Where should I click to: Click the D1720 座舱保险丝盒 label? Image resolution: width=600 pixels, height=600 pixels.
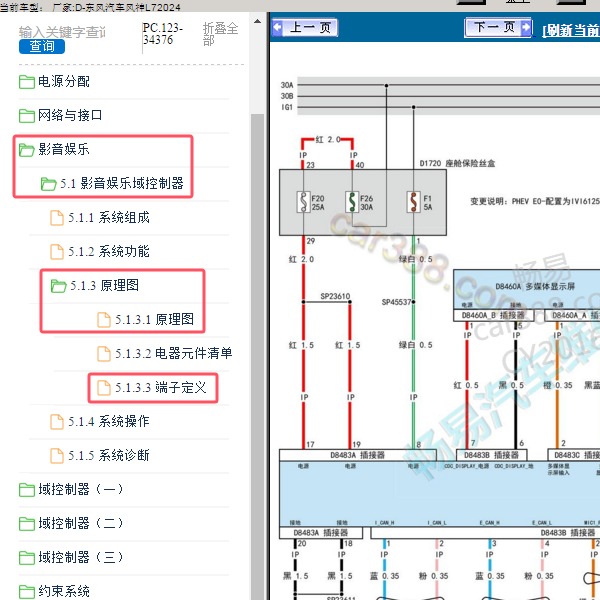(x=457, y=163)
